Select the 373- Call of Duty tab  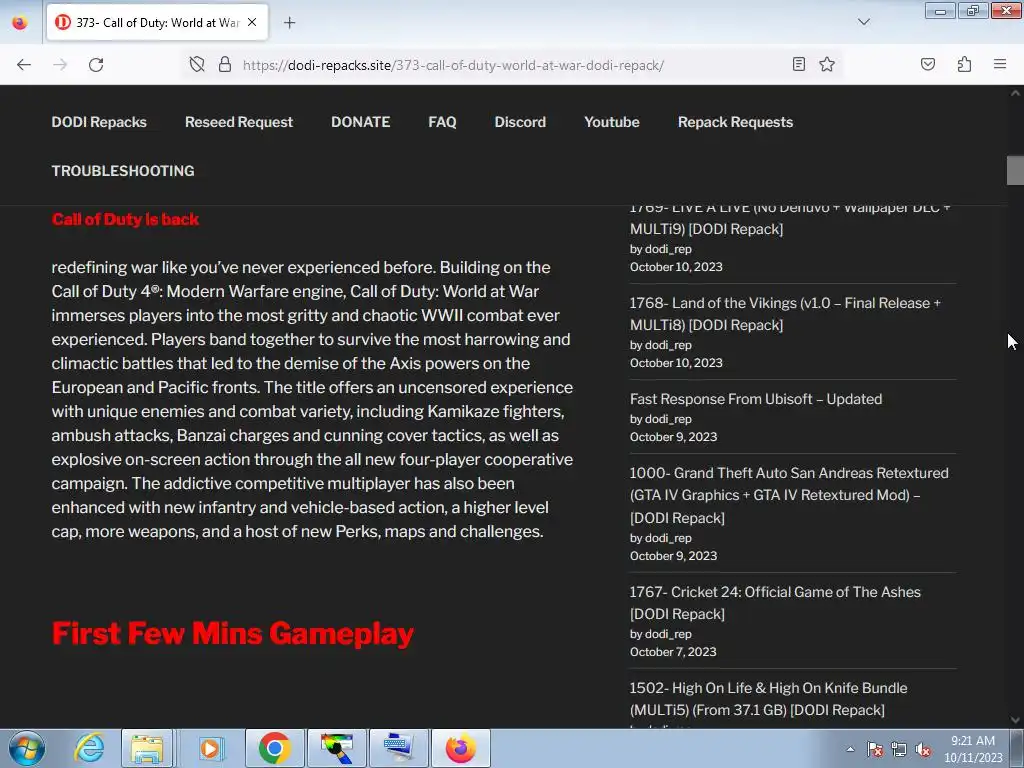pyautogui.click(x=157, y=23)
